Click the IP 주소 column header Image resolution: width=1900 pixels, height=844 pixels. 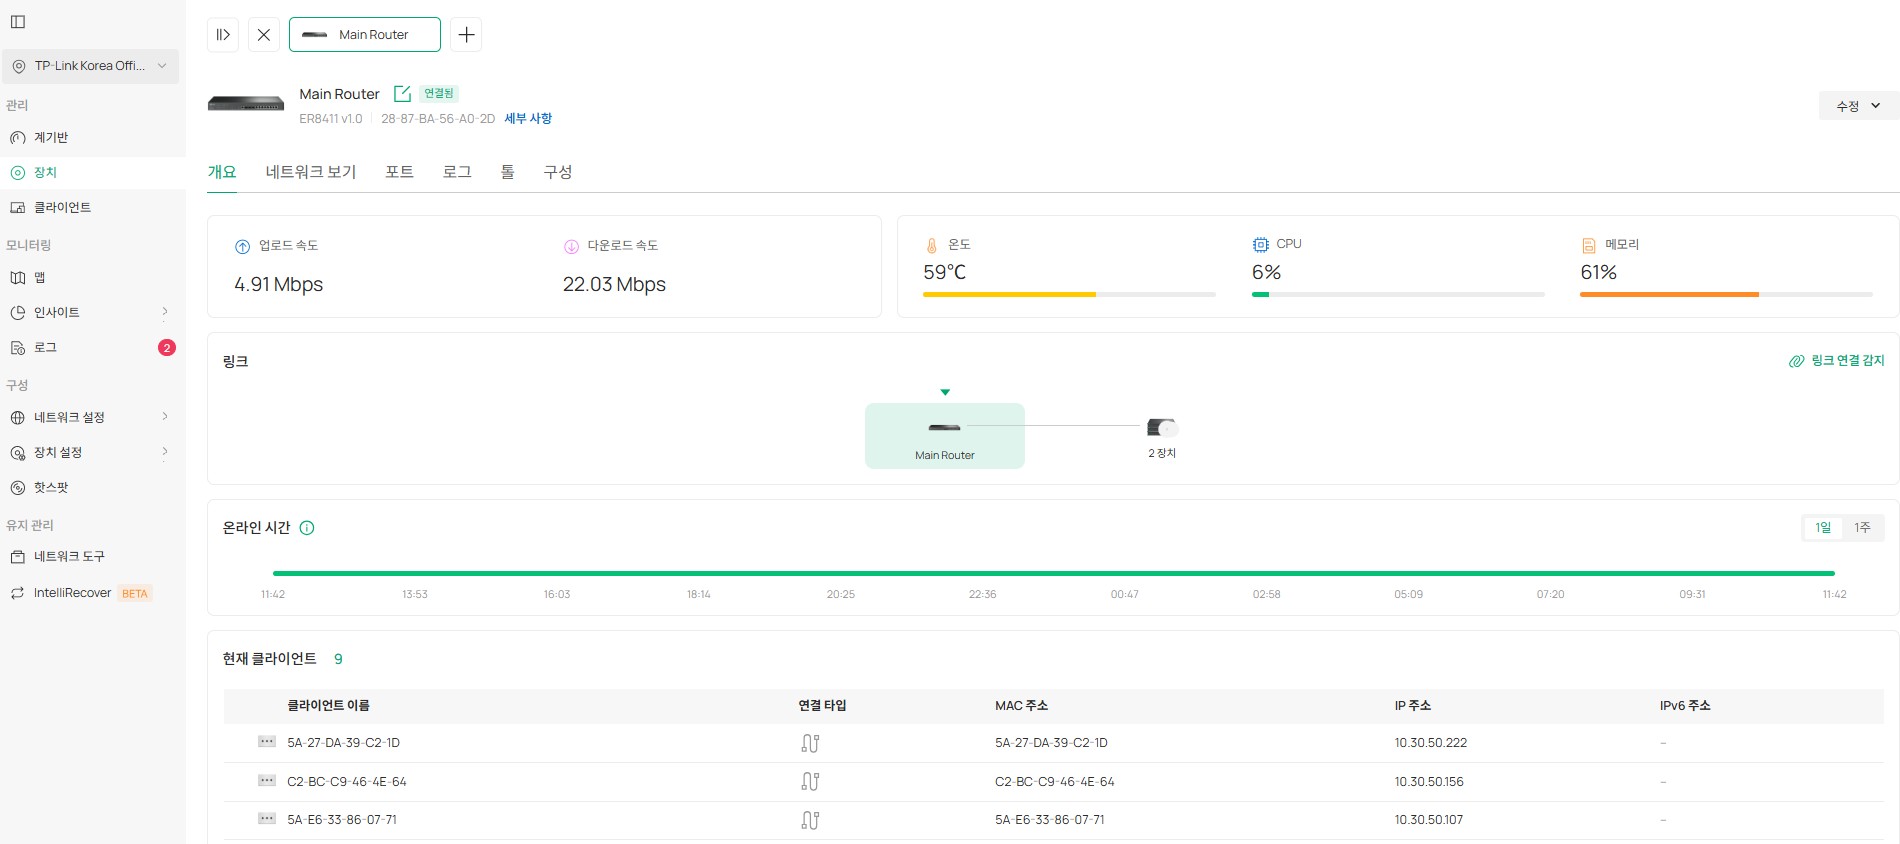[x=1413, y=706]
